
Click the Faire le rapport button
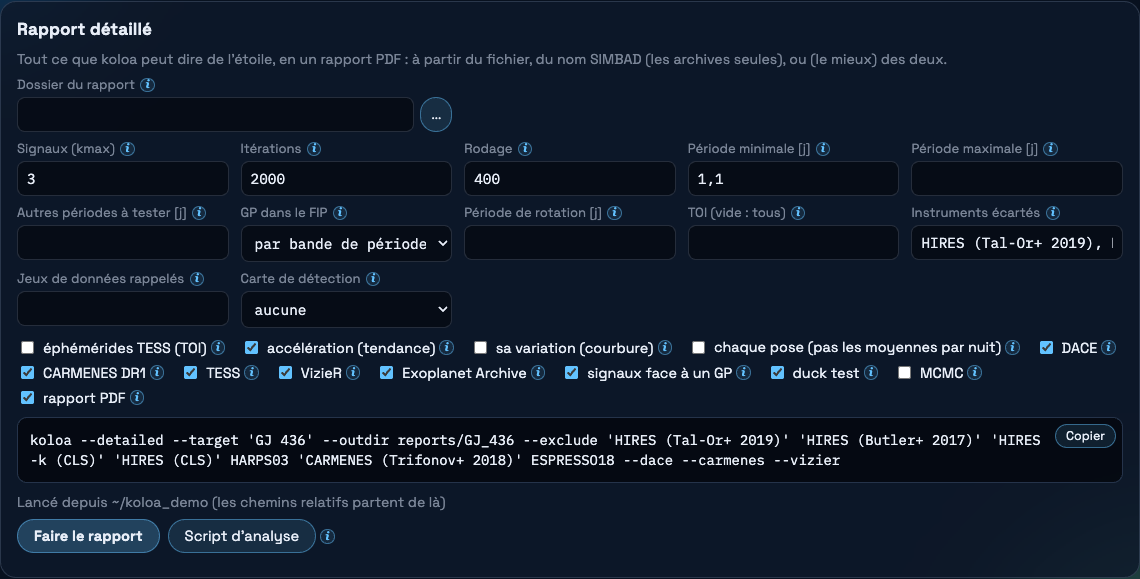[88, 536]
